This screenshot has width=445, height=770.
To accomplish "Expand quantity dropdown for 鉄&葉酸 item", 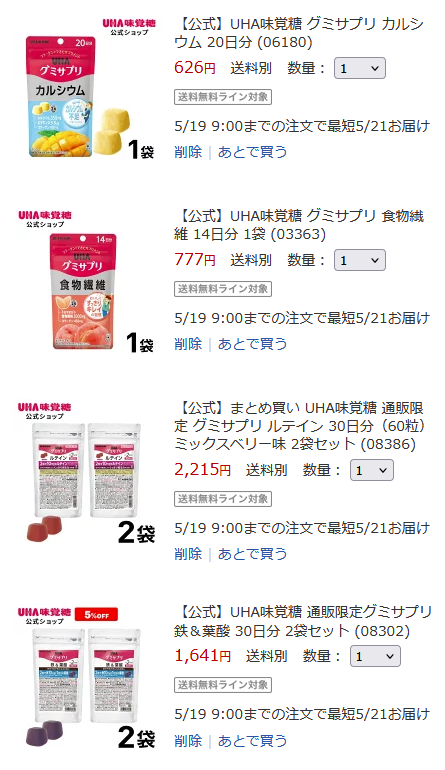I will (x=375, y=656).
